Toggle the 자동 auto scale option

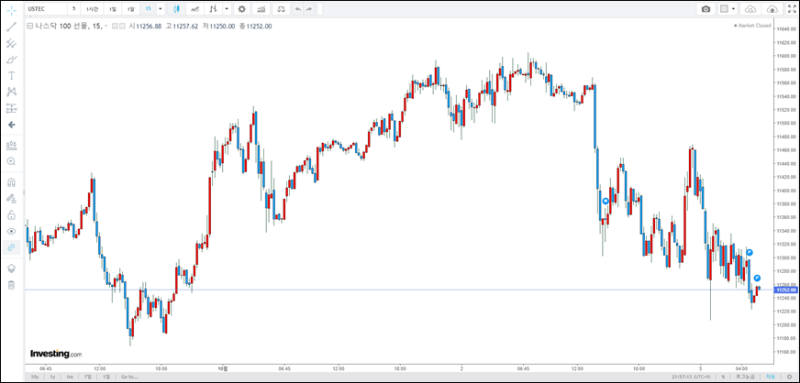[x=770, y=376]
